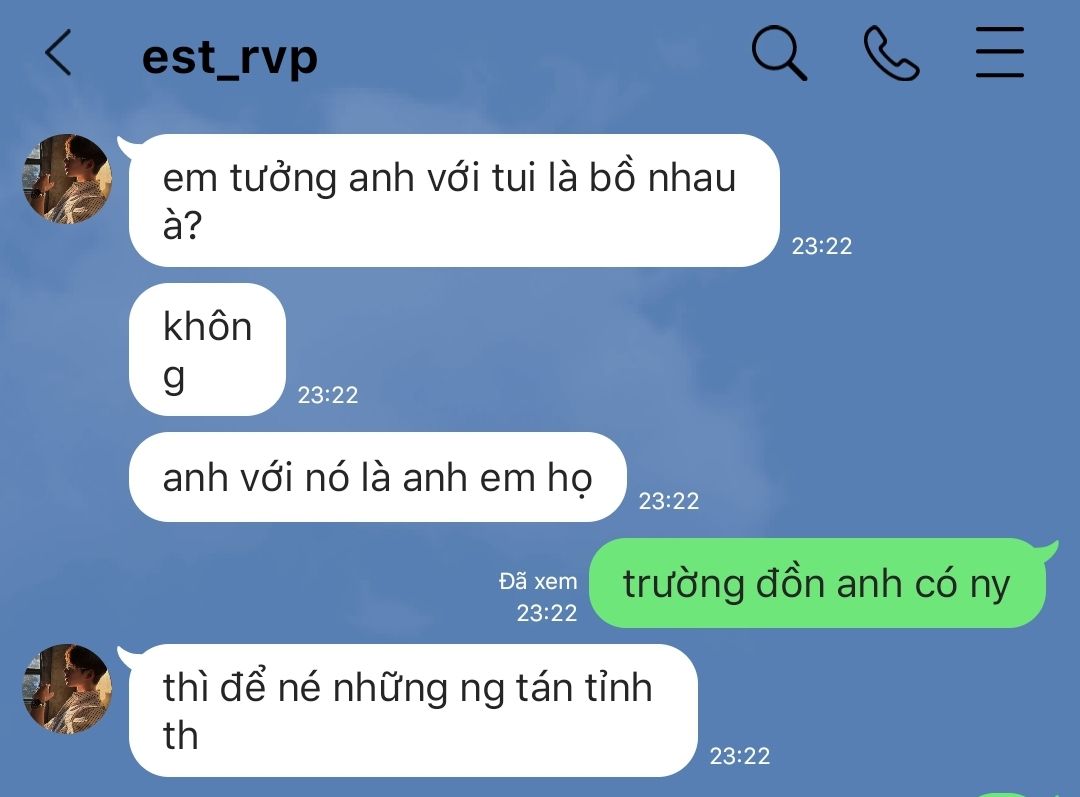Open the top sender profile avatar
The height and width of the screenshot is (797, 1080).
(68, 179)
